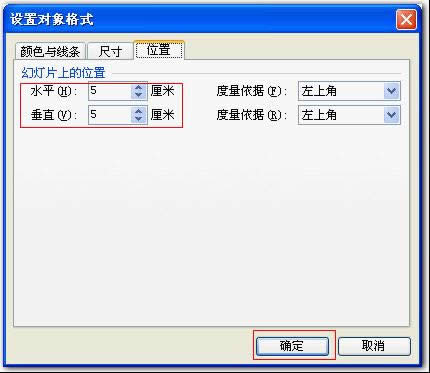Close the 设置对象格式 dialog
This screenshot has height=373, width=430.
pos(406,19)
